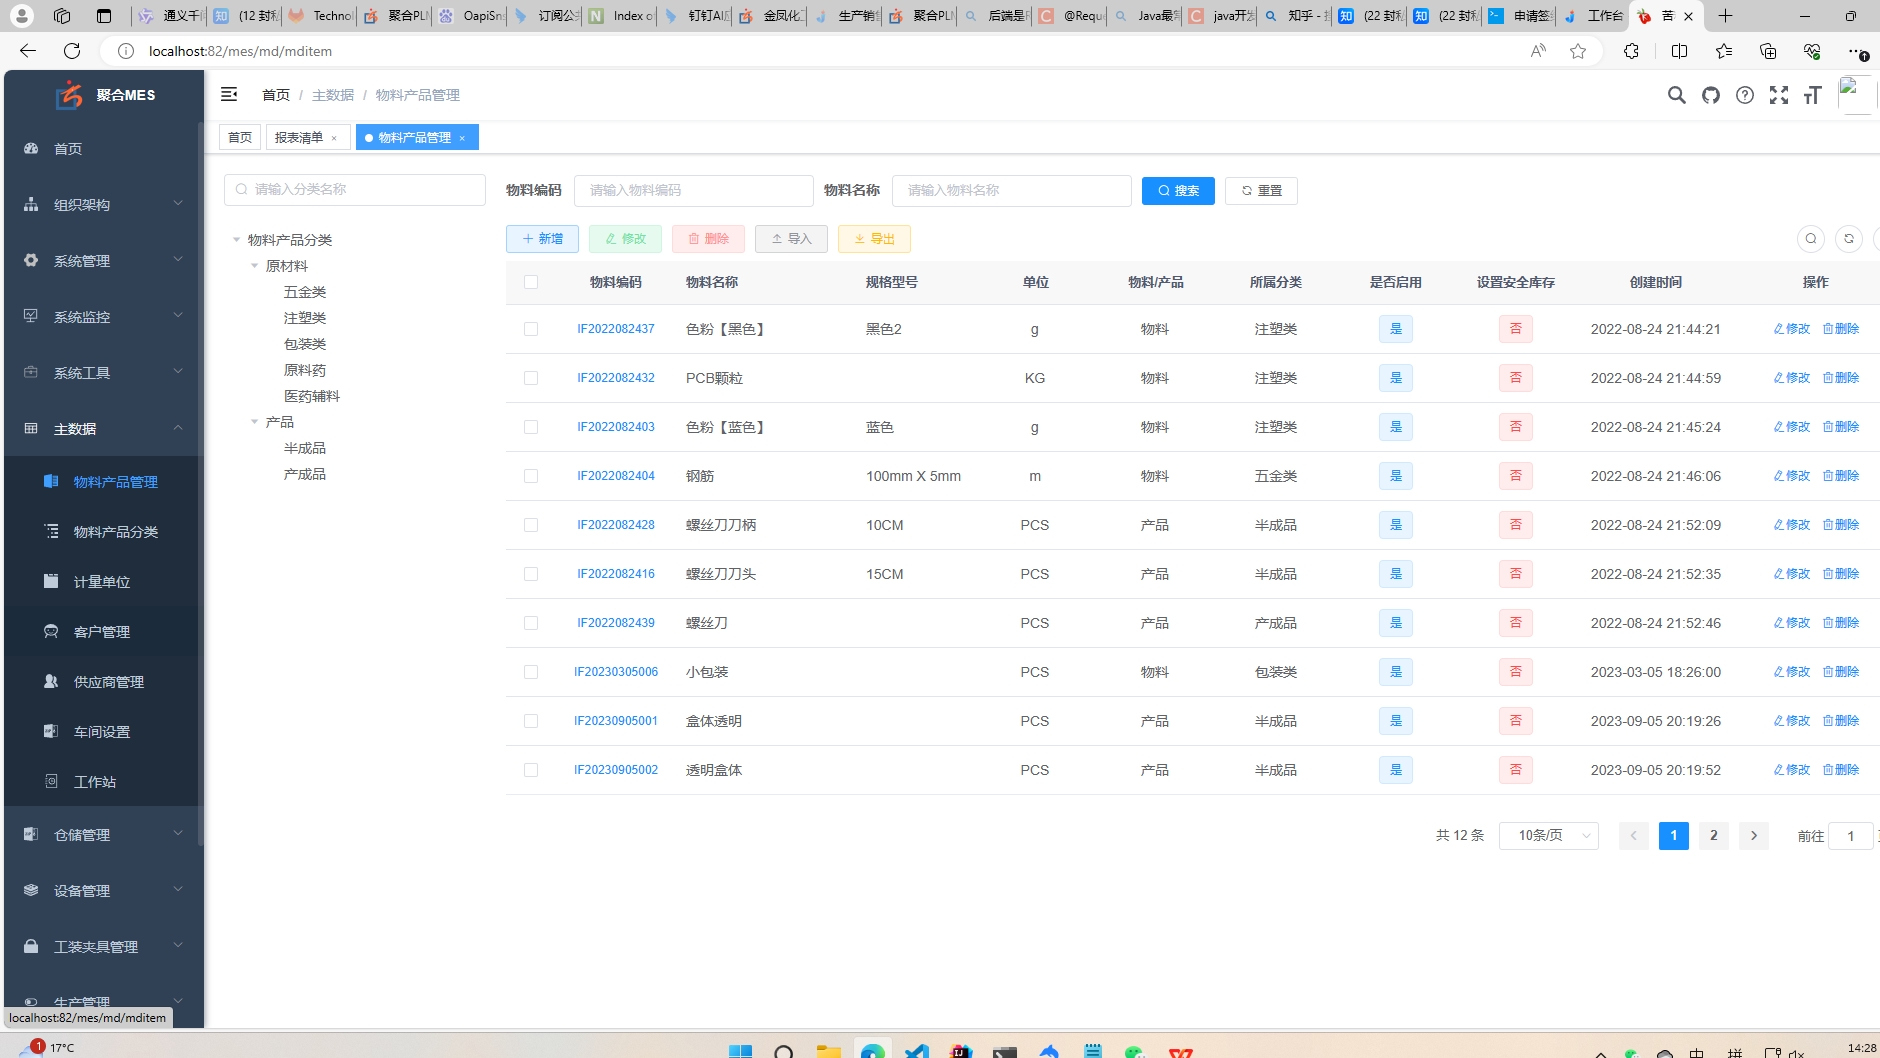This screenshot has width=1880, height=1058.
Task: Check the row for IF2022082439
Action: tap(531, 623)
